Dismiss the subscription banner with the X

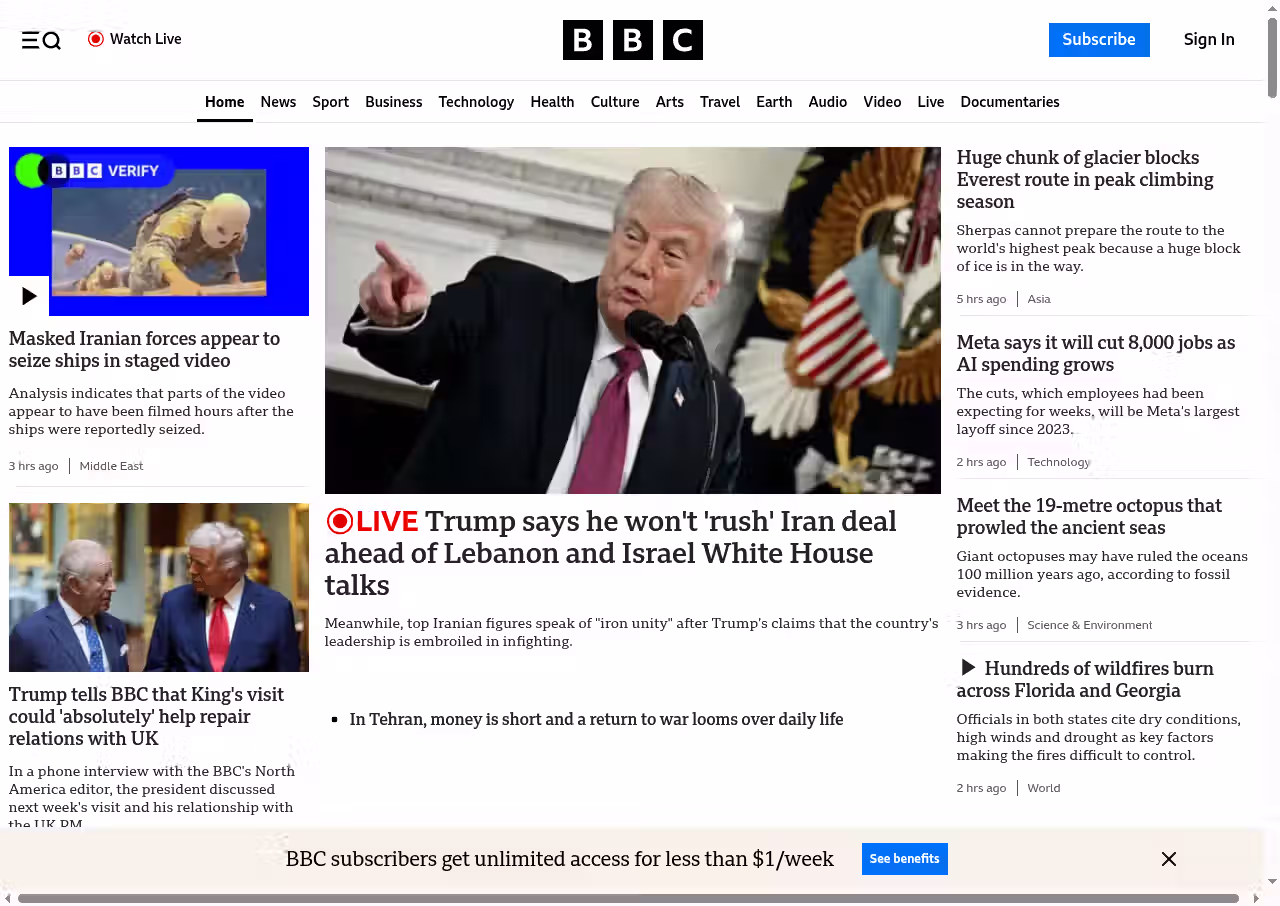(1168, 859)
